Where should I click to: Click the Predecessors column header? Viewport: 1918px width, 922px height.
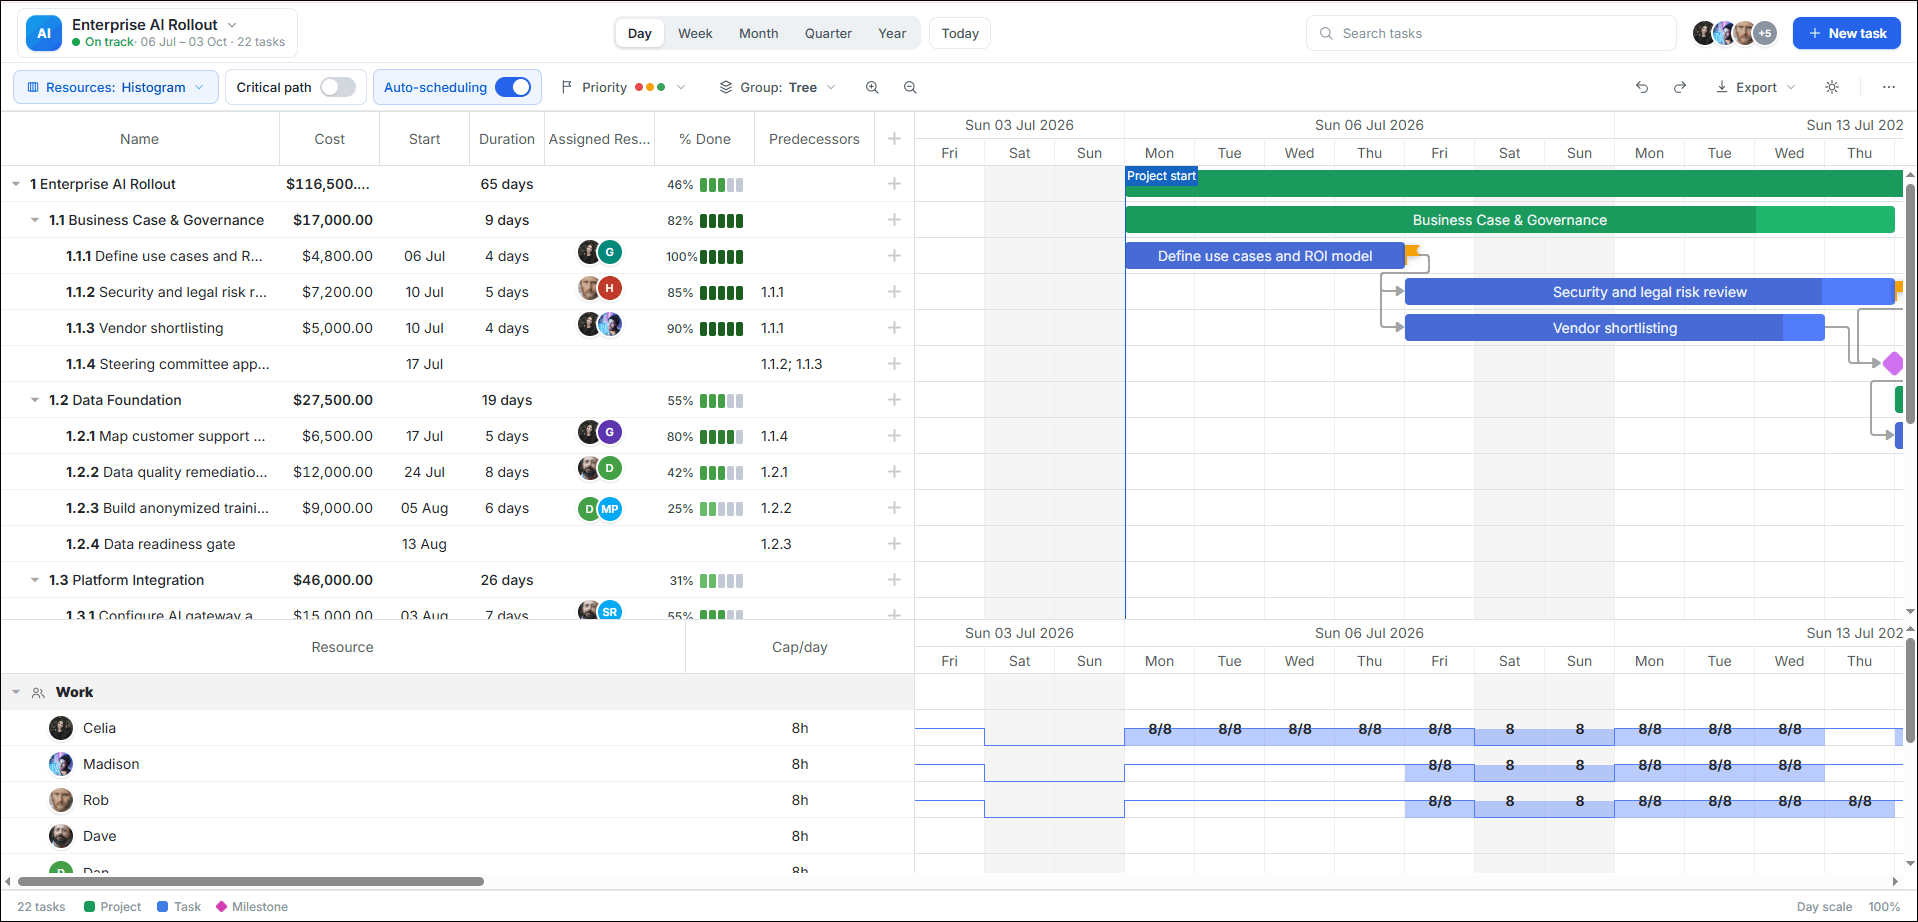[814, 139]
